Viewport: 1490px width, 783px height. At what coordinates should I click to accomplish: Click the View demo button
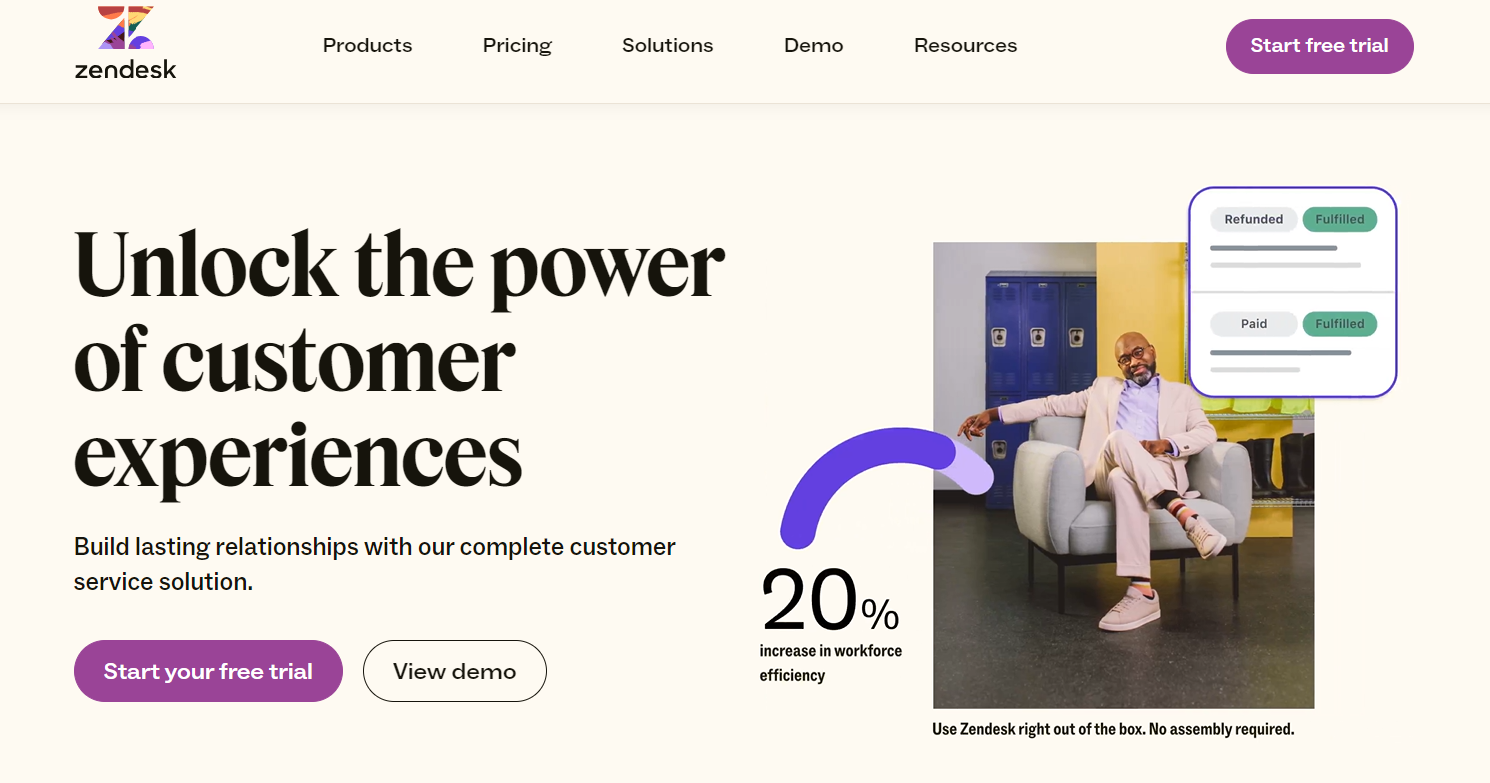coord(454,671)
